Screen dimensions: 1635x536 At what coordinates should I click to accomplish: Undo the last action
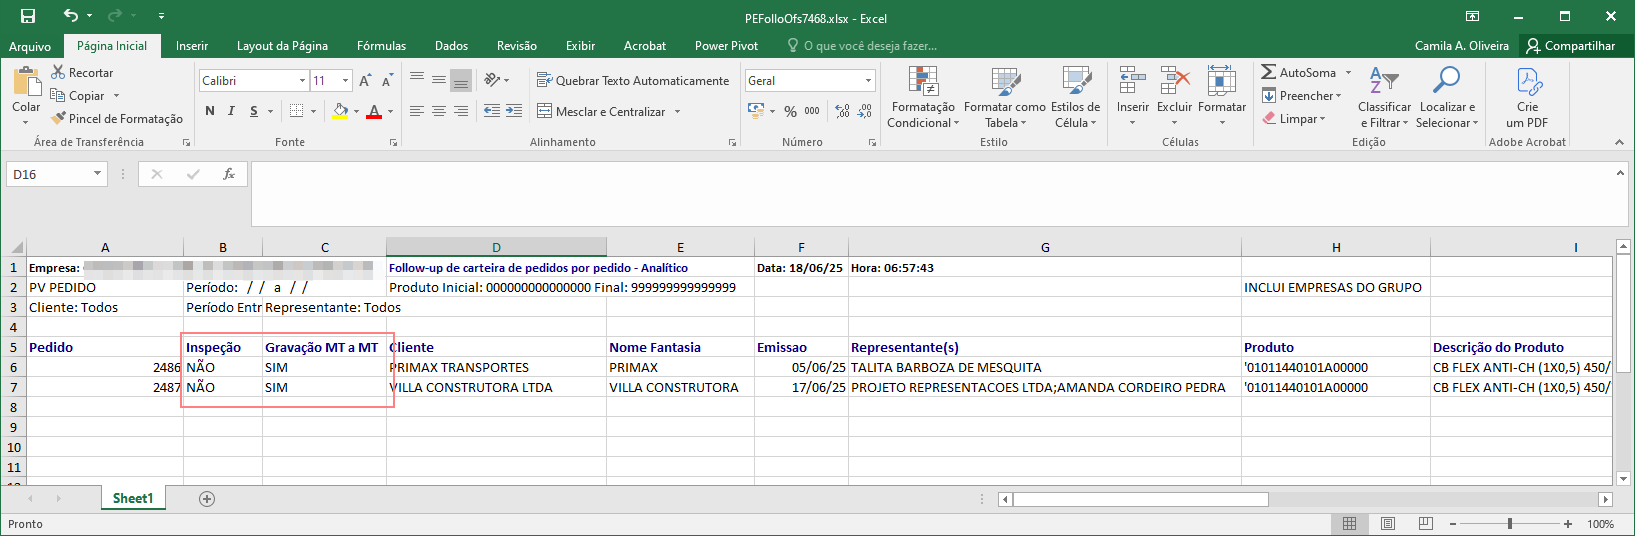point(70,16)
